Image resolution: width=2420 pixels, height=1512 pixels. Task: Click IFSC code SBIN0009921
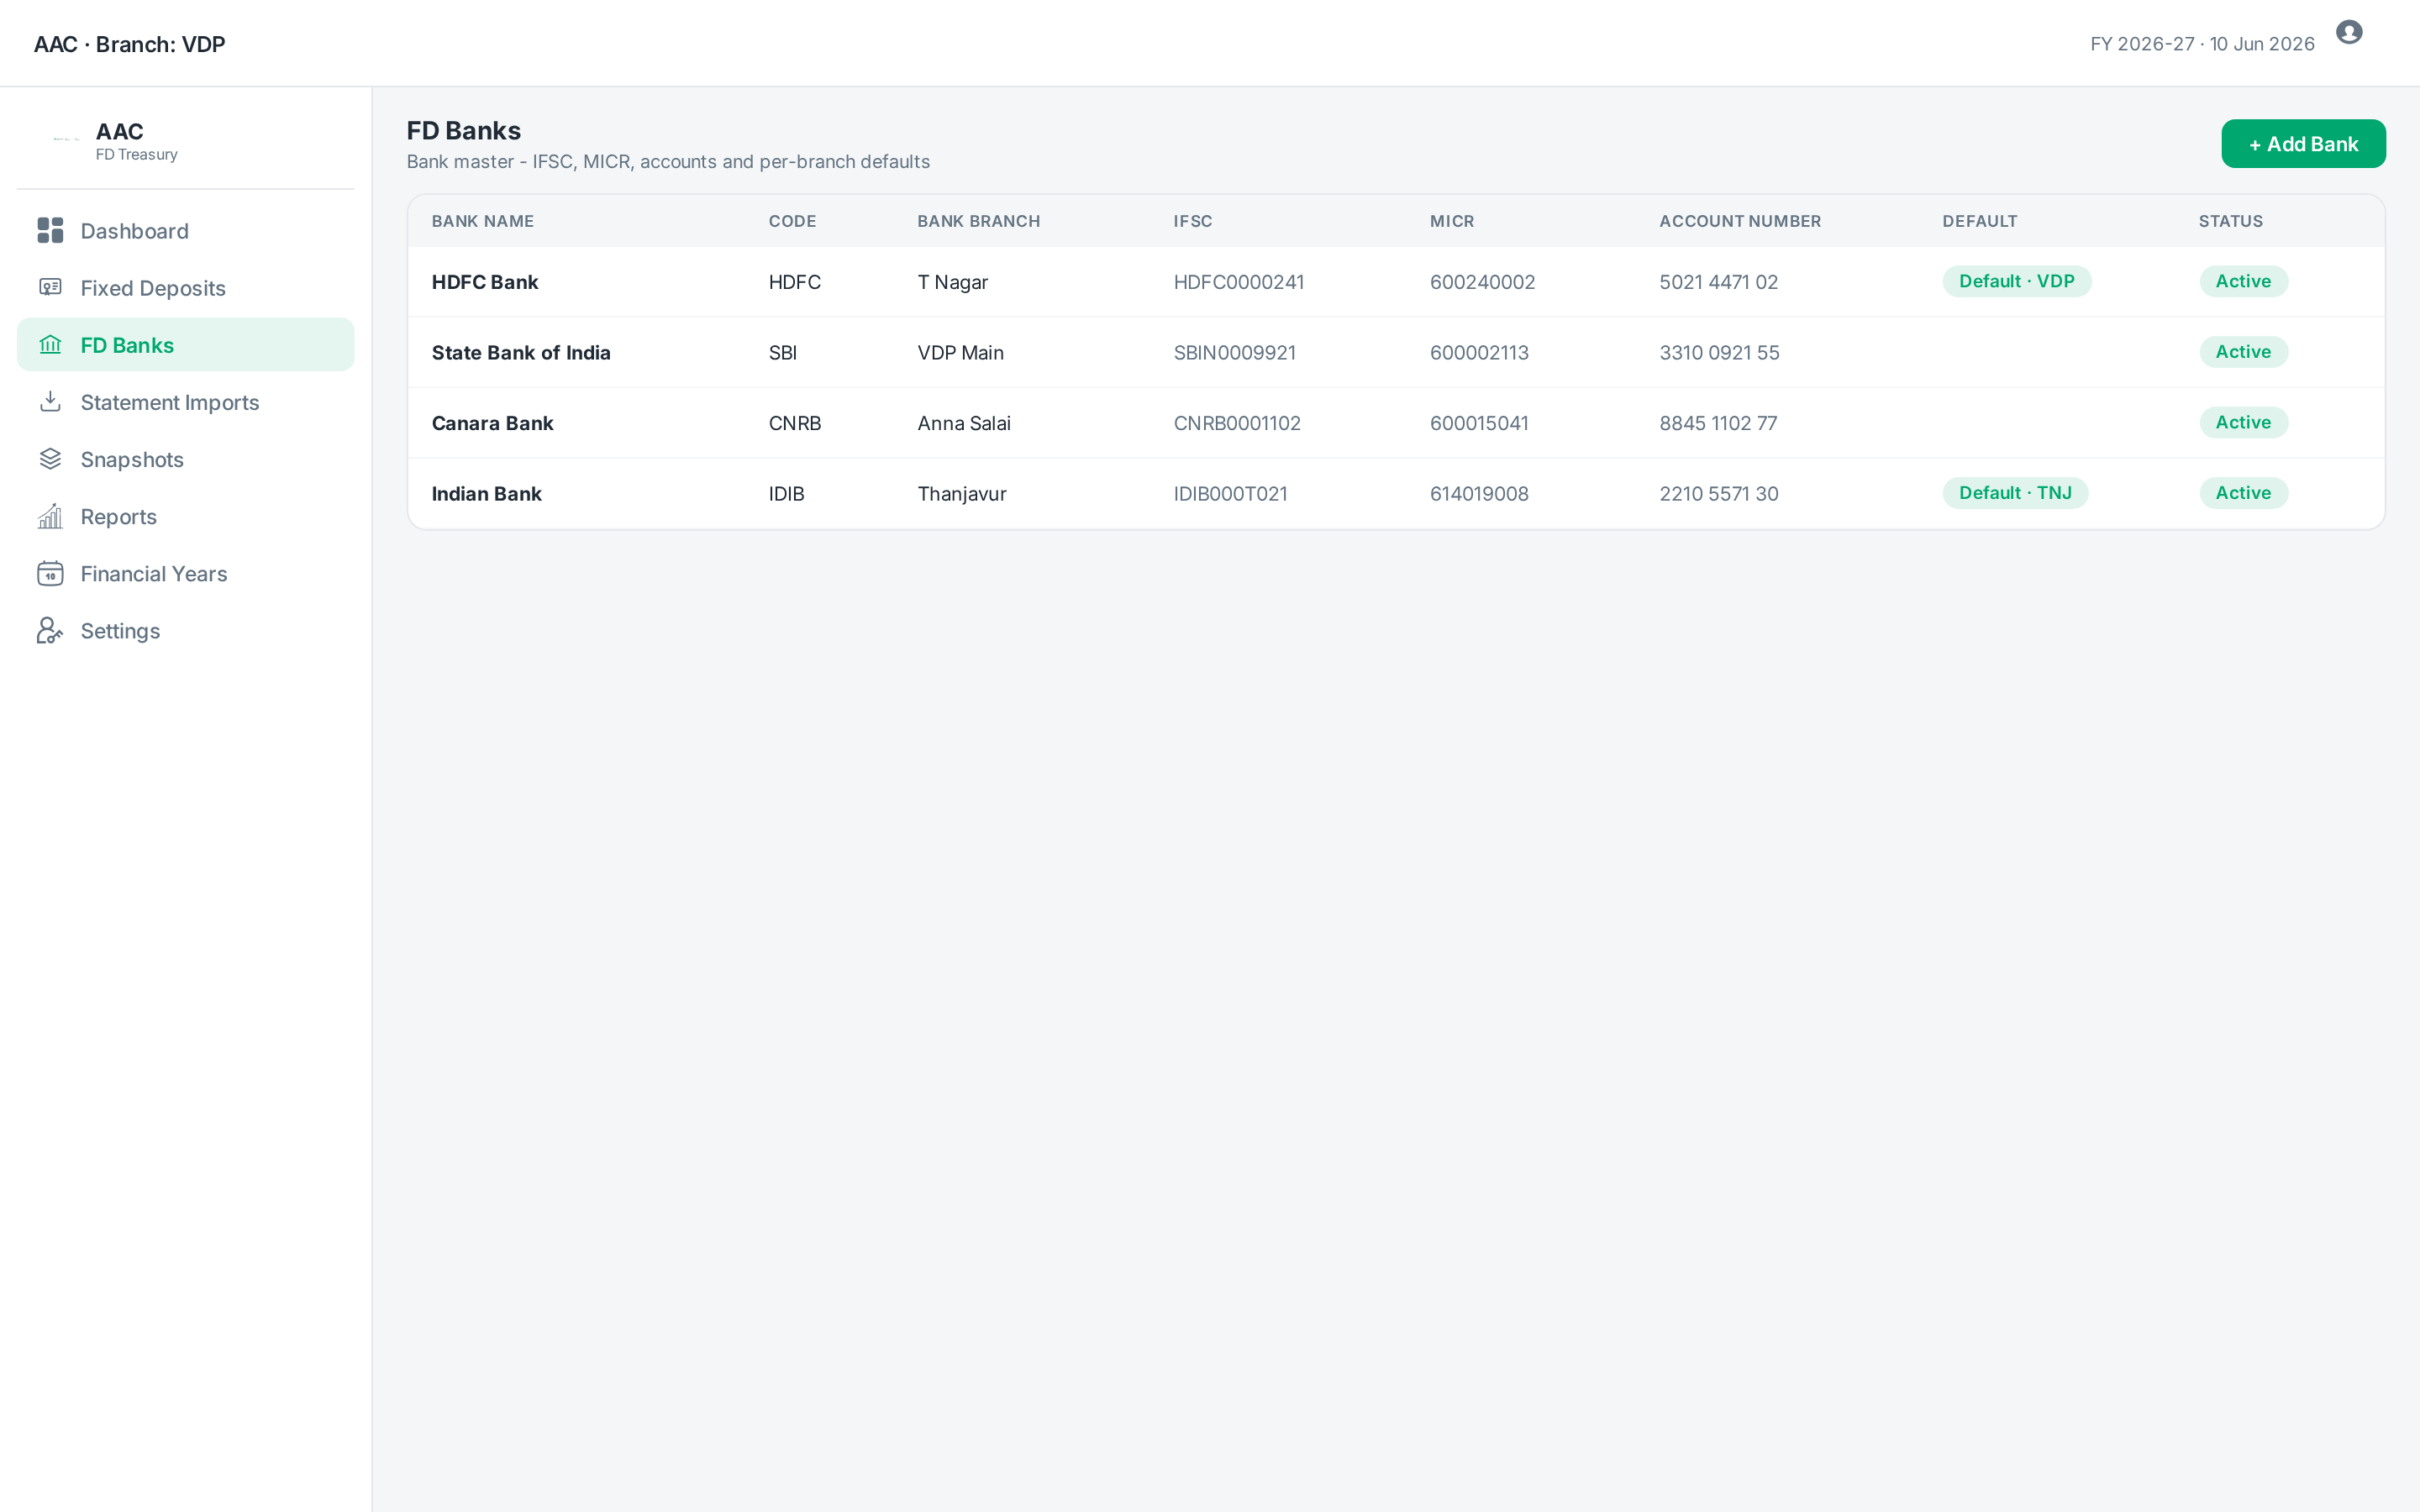tap(1235, 353)
